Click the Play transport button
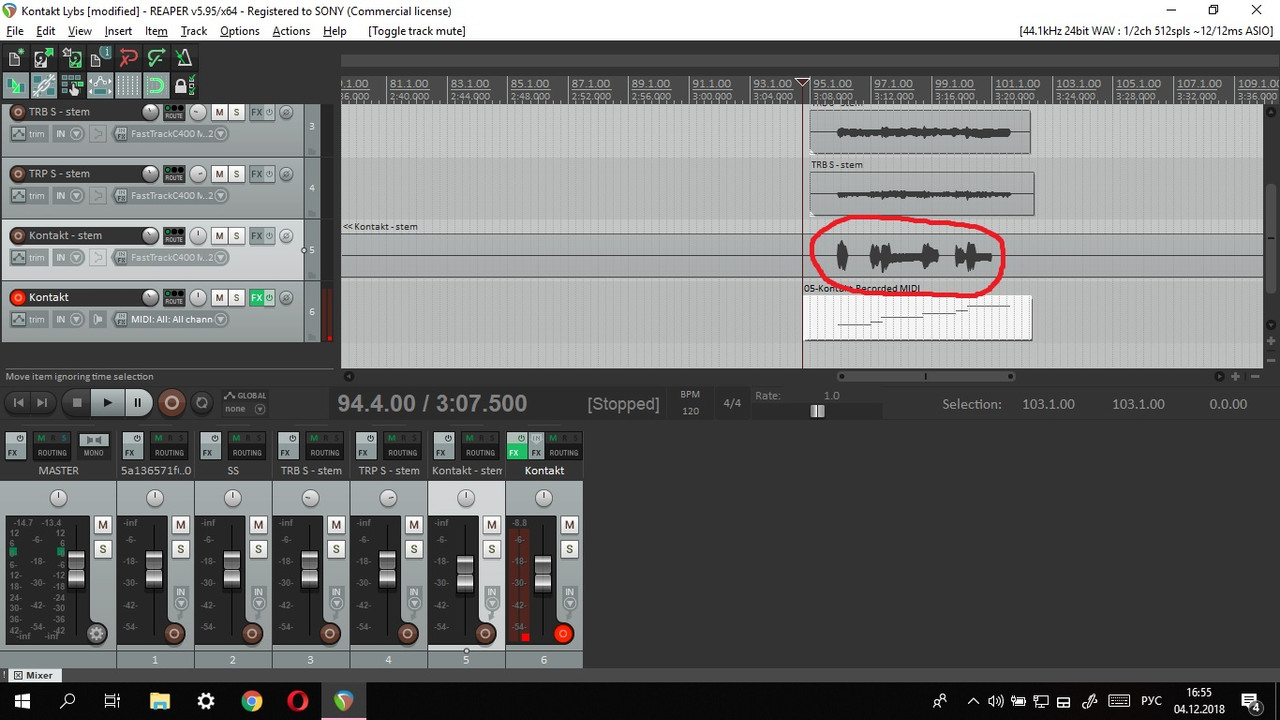The height and width of the screenshot is (720, 1280). coord(107,403)
